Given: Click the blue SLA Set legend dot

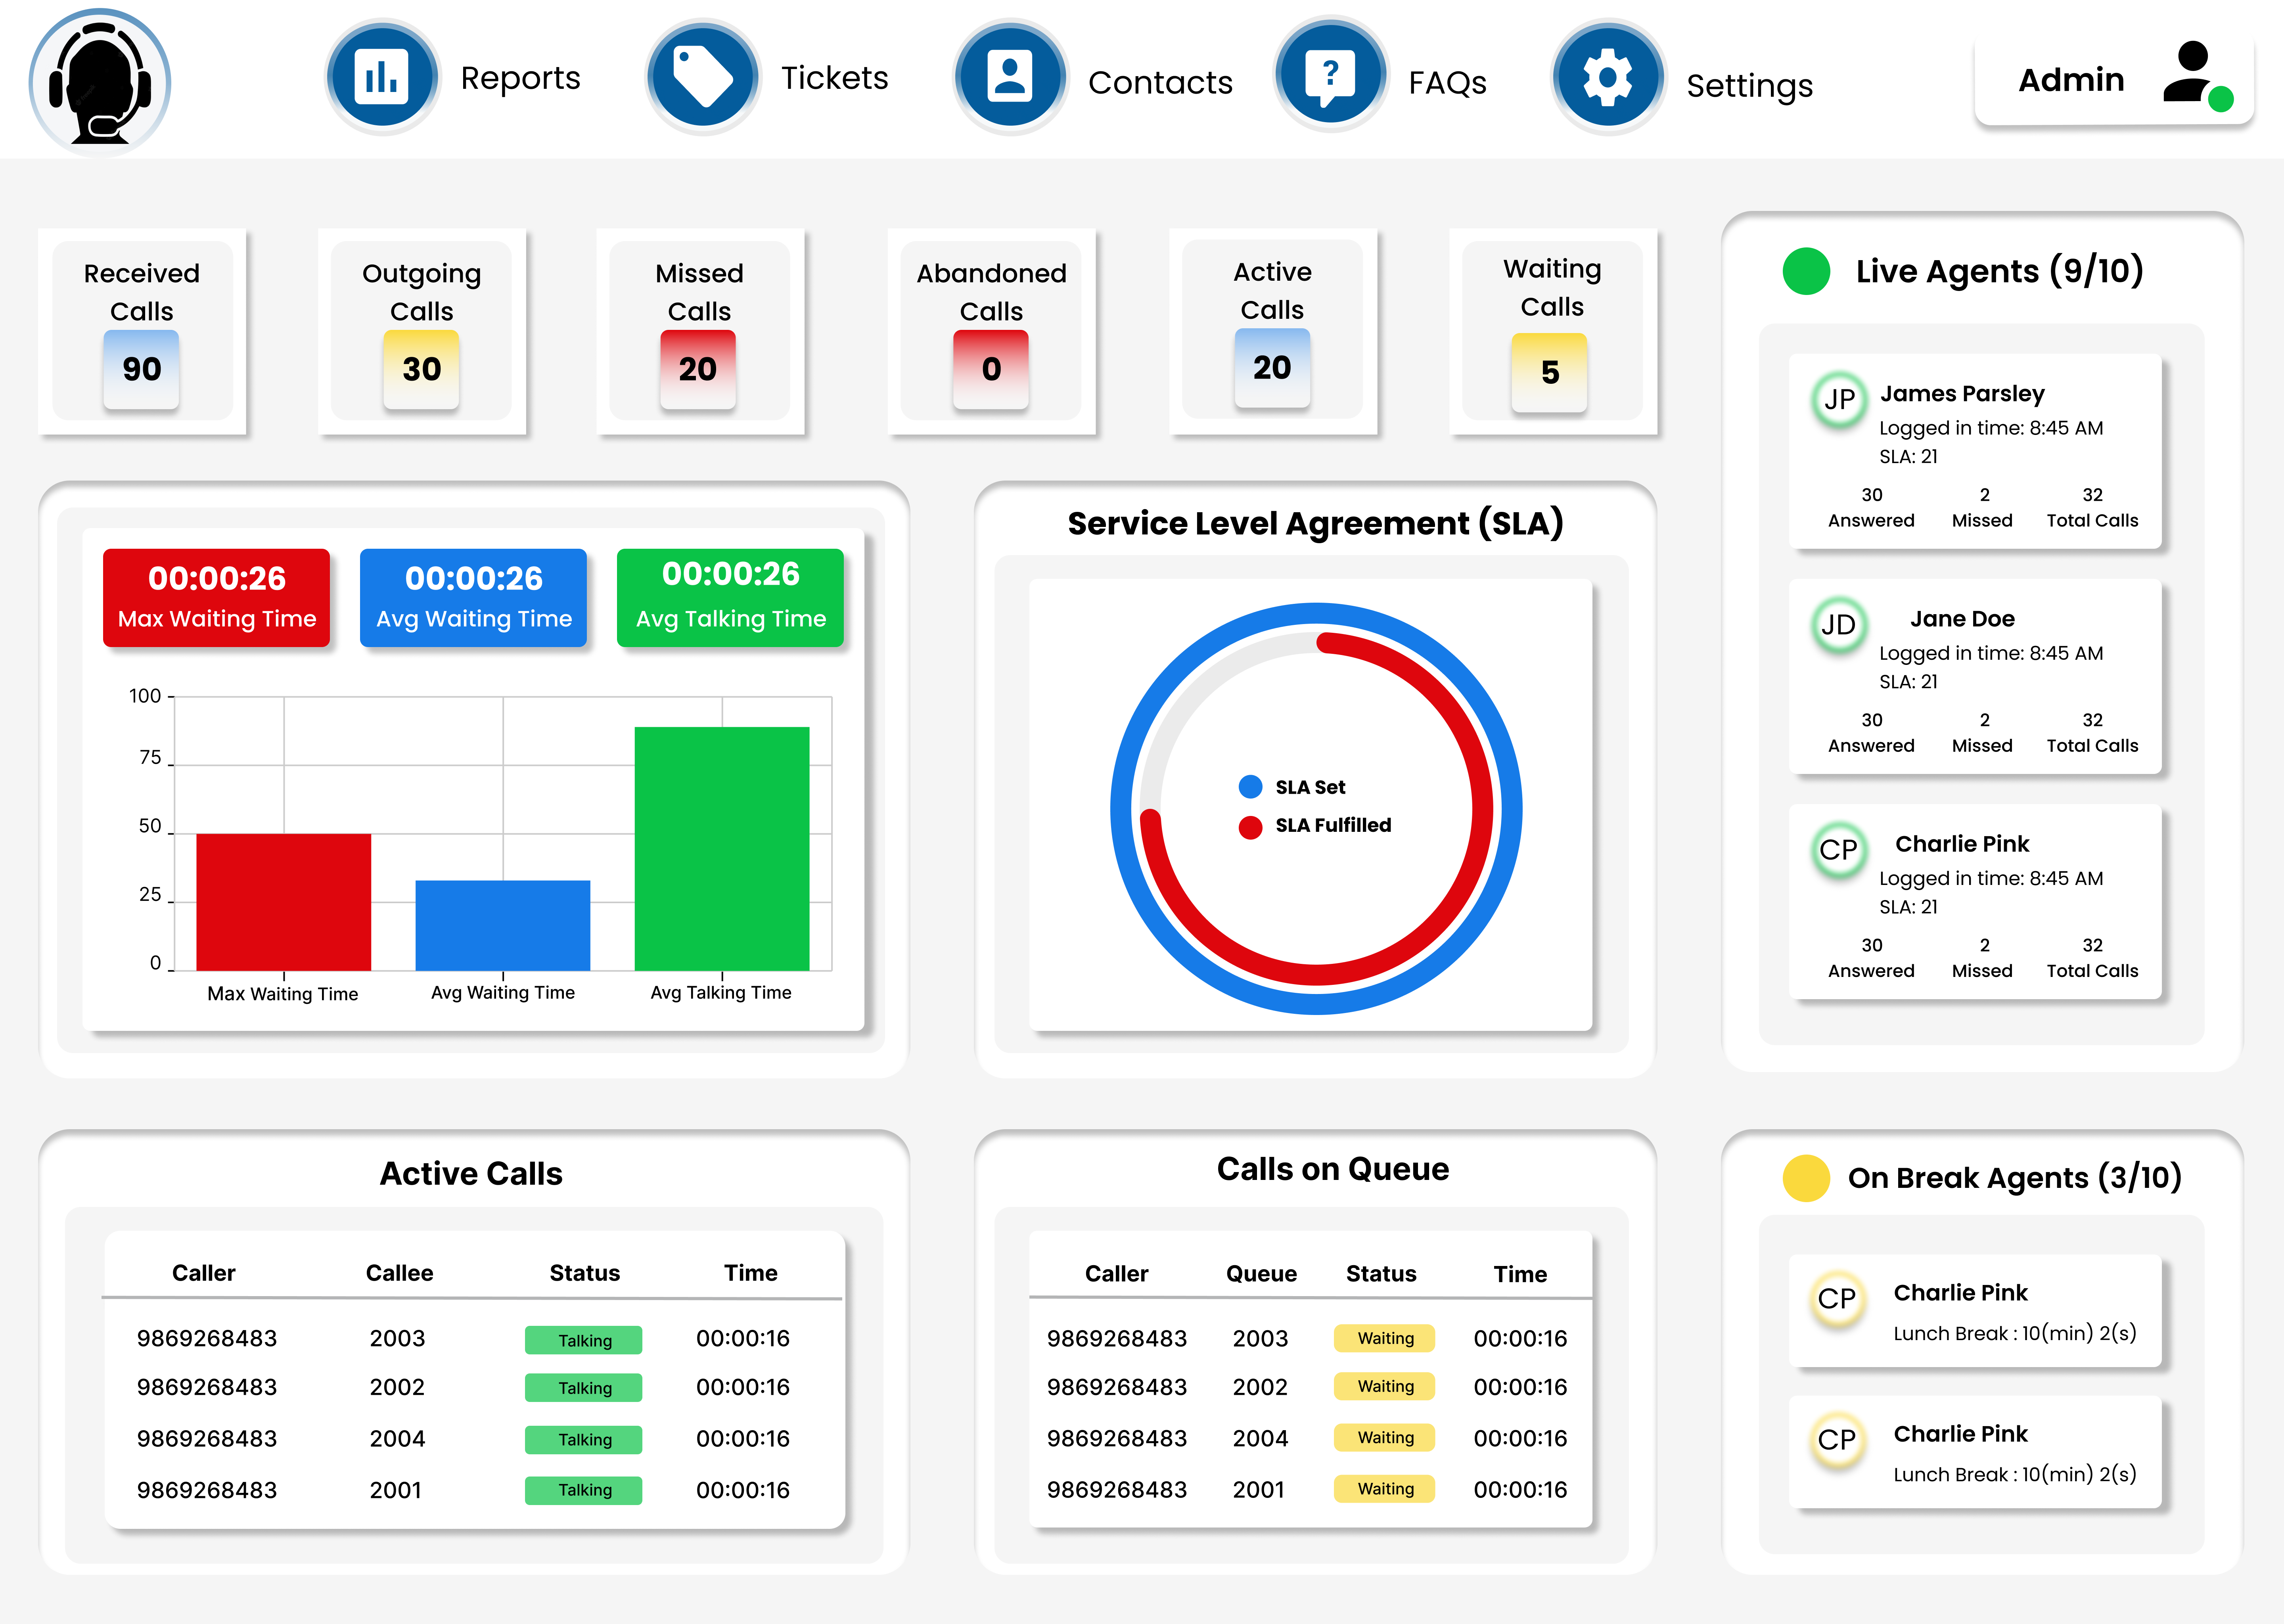Looking at the screenshot, I should tap(1250, 787).
